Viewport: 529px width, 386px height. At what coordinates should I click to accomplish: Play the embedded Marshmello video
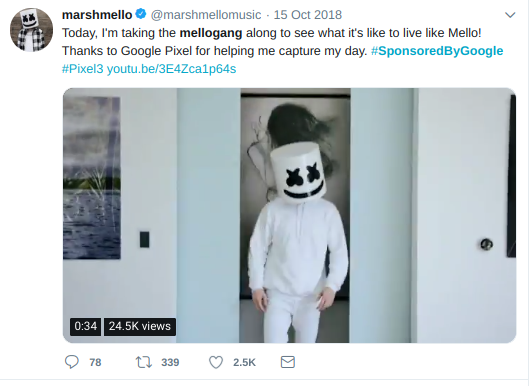pos(289,215)
